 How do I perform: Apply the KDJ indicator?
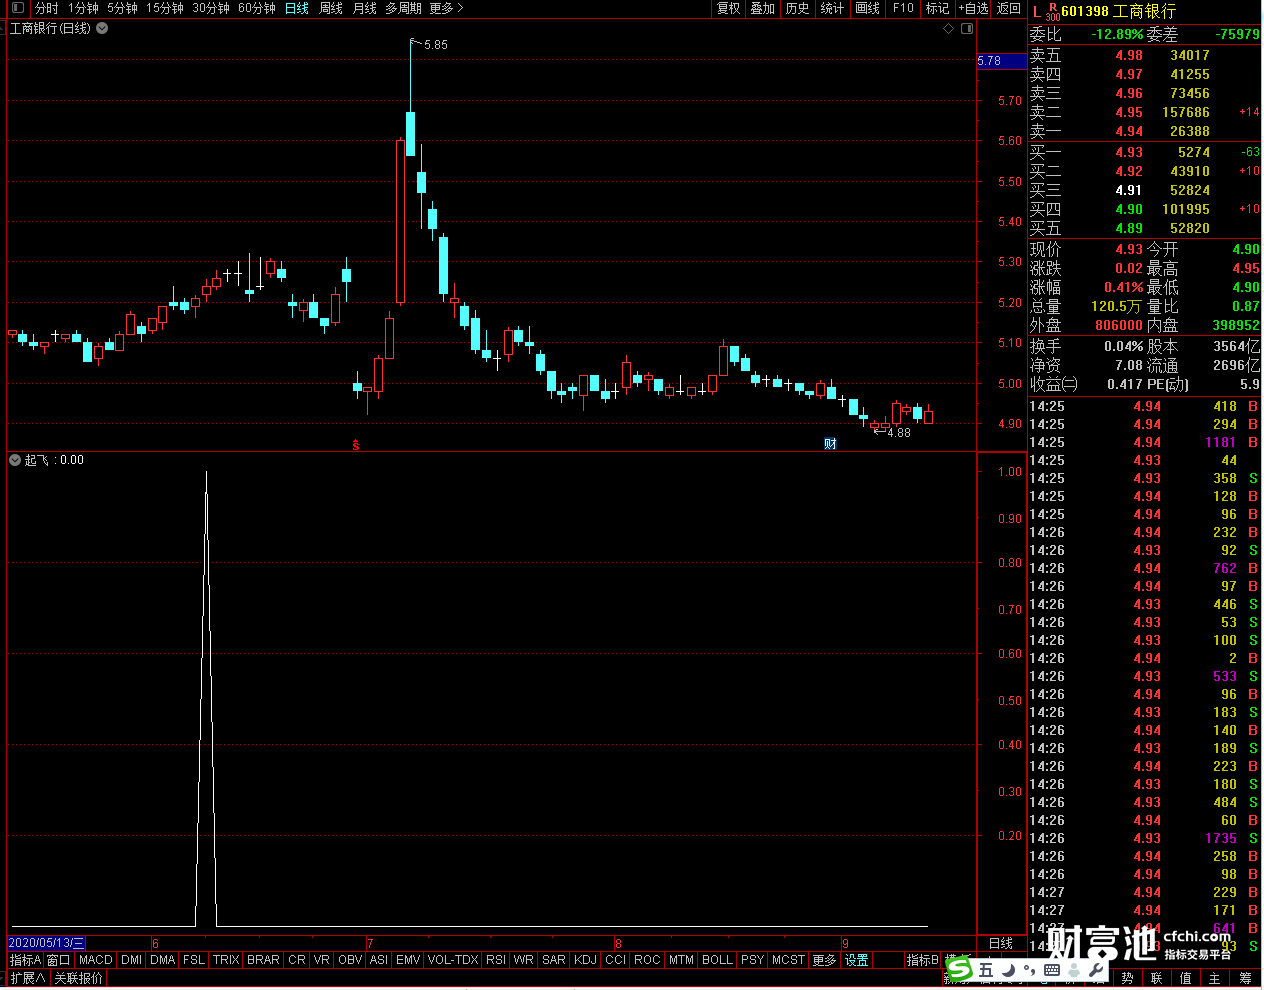point(585,960)
